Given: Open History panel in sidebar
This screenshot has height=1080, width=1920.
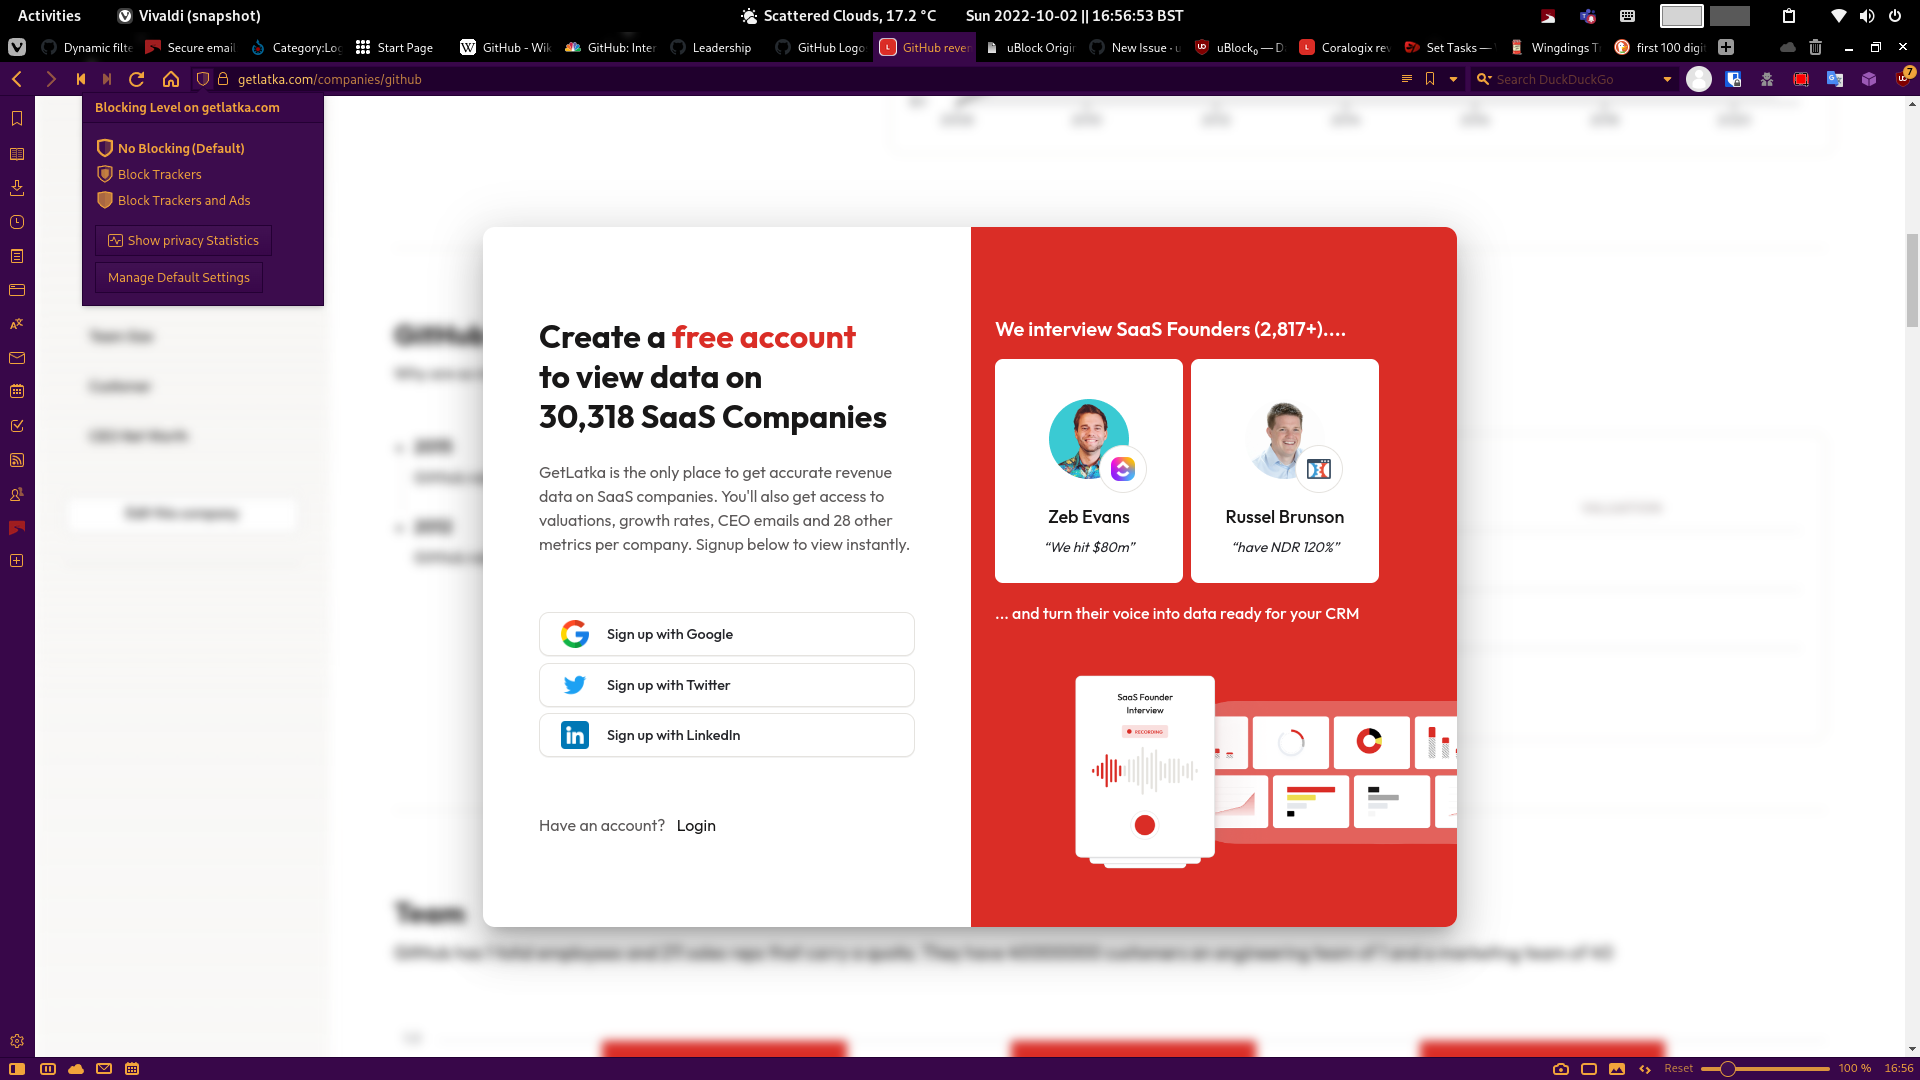Looking at the screenshot, I should pyautogui.click(x=17, y=222).
